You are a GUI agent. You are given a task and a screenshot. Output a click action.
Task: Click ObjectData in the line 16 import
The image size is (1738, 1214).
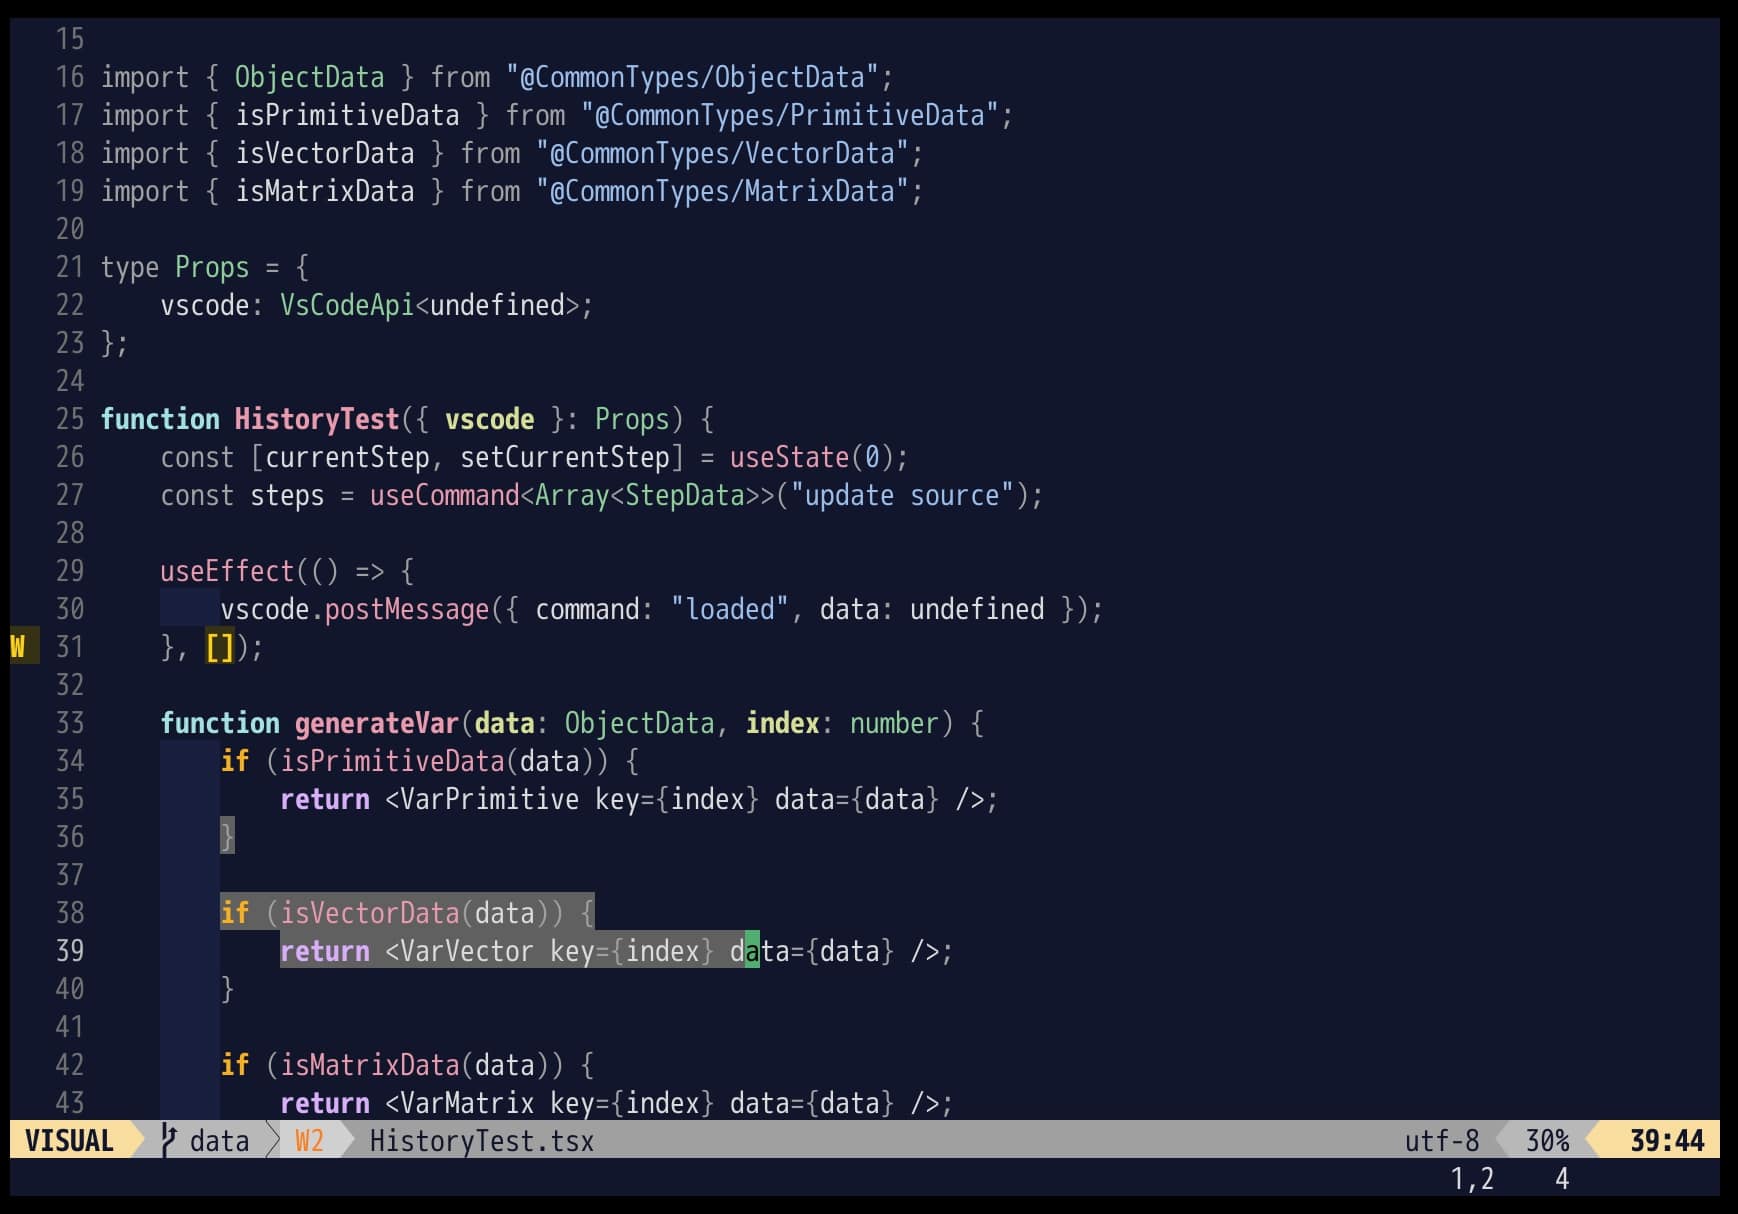(x=309, y=77)
